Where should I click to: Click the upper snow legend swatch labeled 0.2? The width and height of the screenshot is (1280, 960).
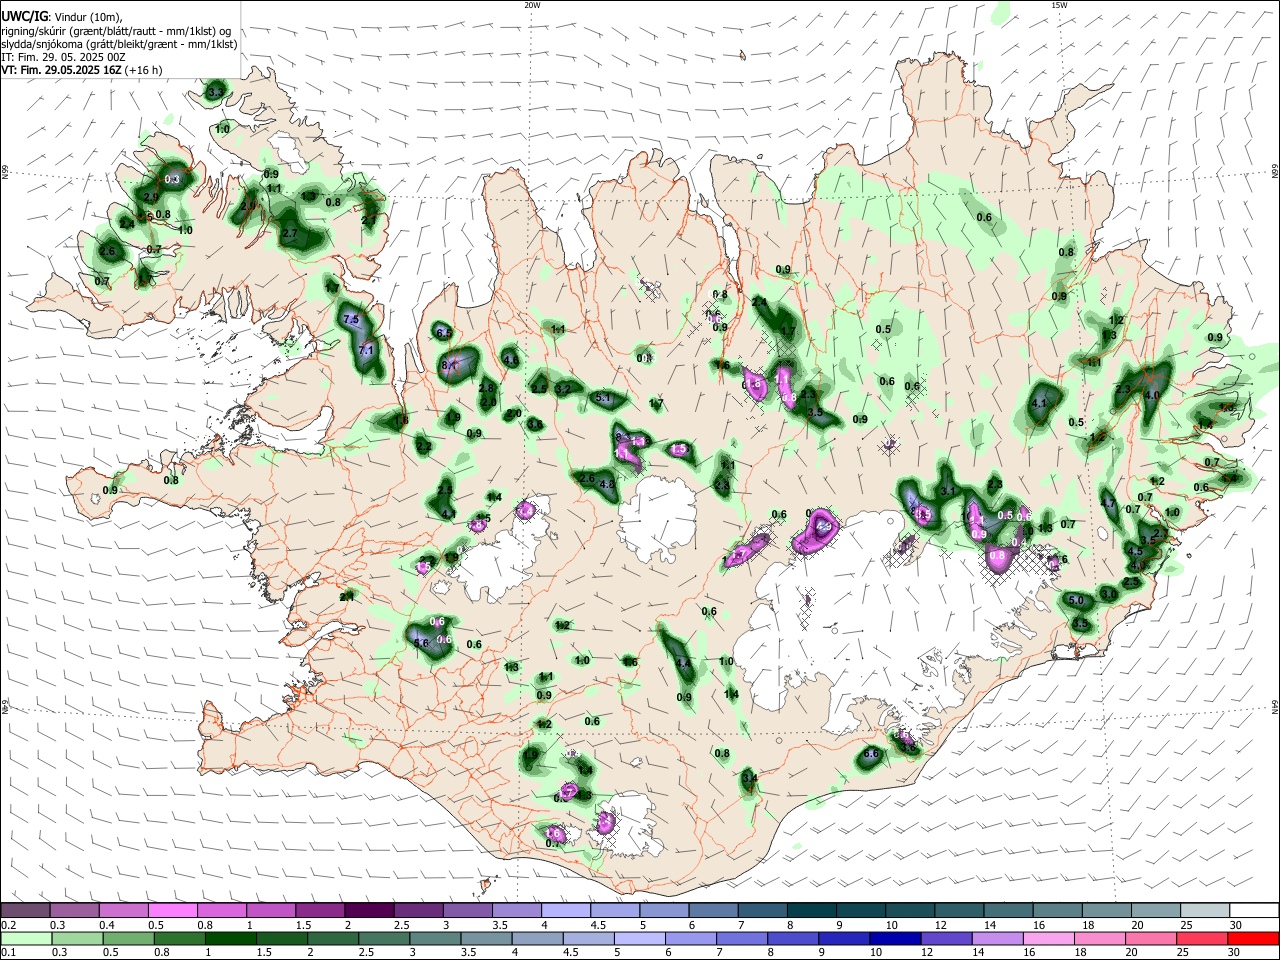click(x=25, y=911)
